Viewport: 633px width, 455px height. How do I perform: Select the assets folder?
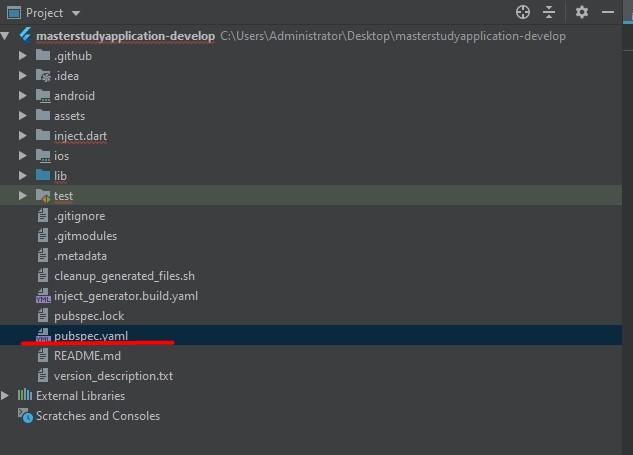click(x=69, y=116)
